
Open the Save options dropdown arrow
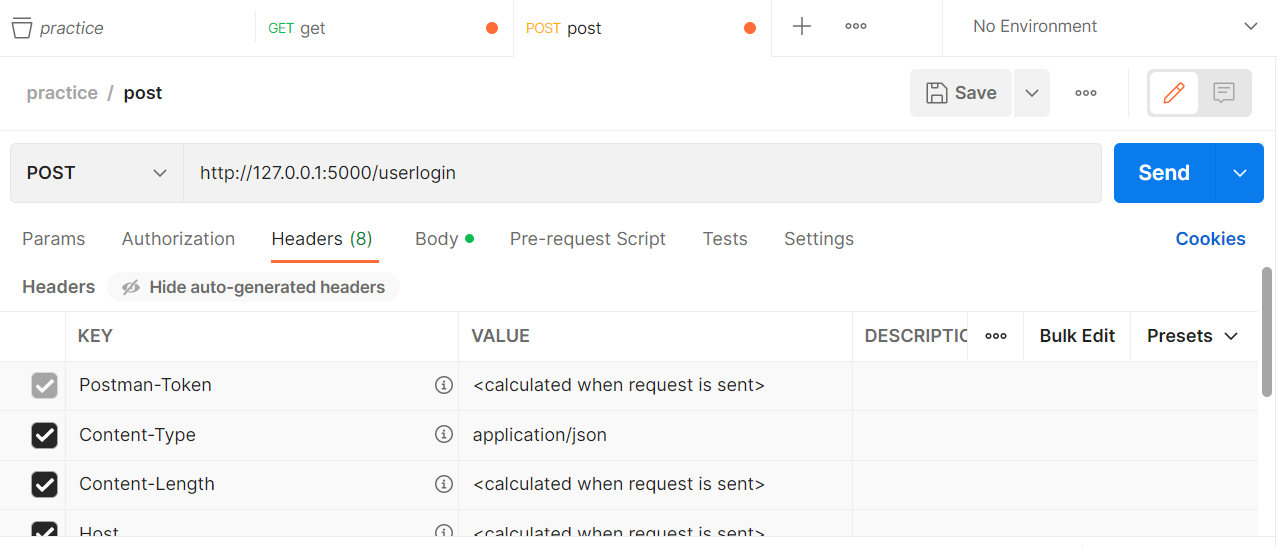tap(1032, 93)
